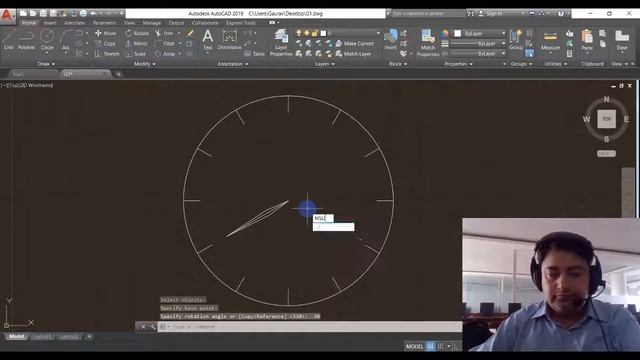
Task: Open the Annotate ribbon tab
Action: point(74,23)
